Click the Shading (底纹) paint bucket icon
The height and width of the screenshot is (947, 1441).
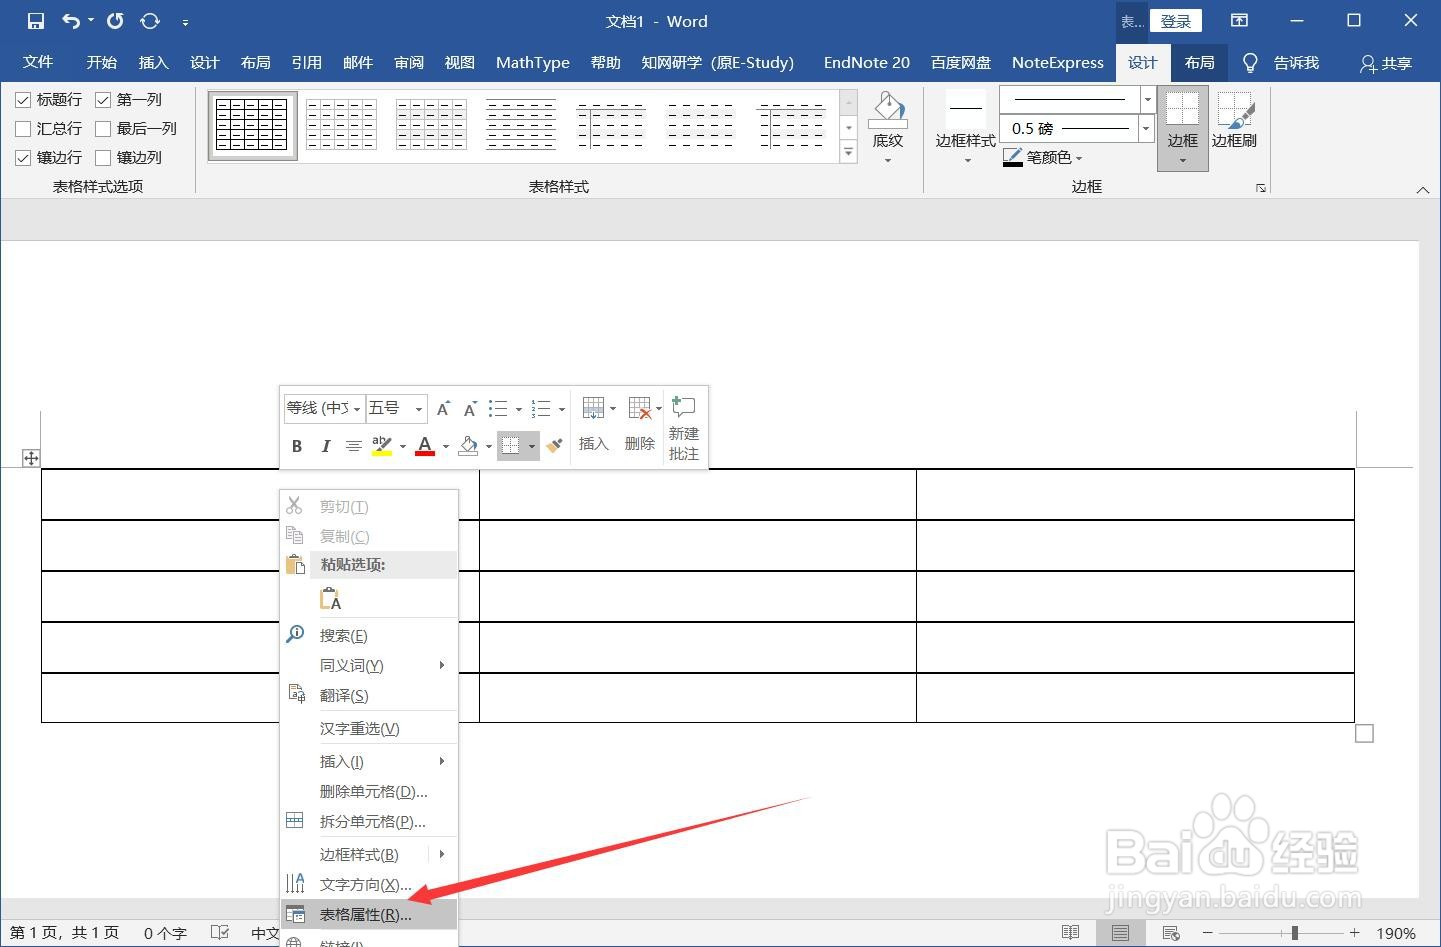[x=888, y=110]
